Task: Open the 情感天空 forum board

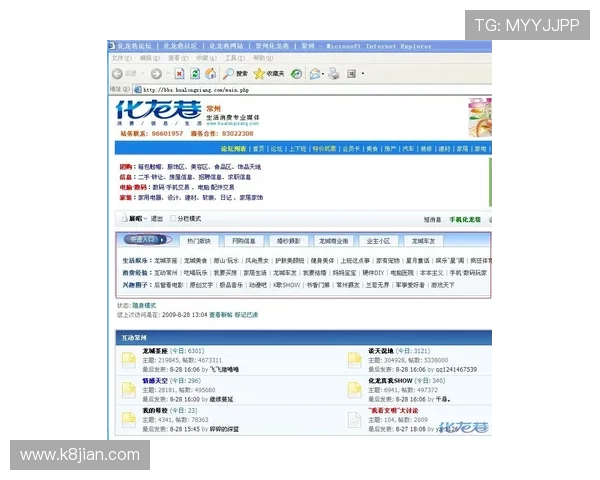Action: point(155,381)
